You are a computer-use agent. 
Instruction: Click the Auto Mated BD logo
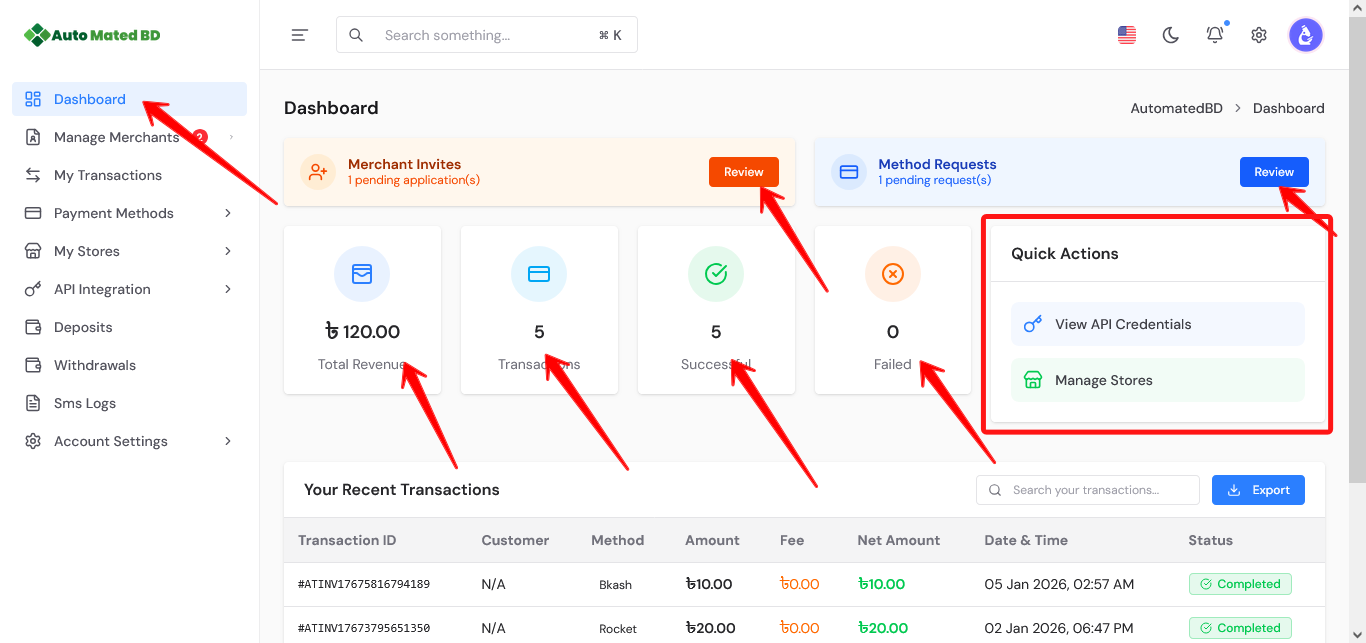click(x=93, y=35)
